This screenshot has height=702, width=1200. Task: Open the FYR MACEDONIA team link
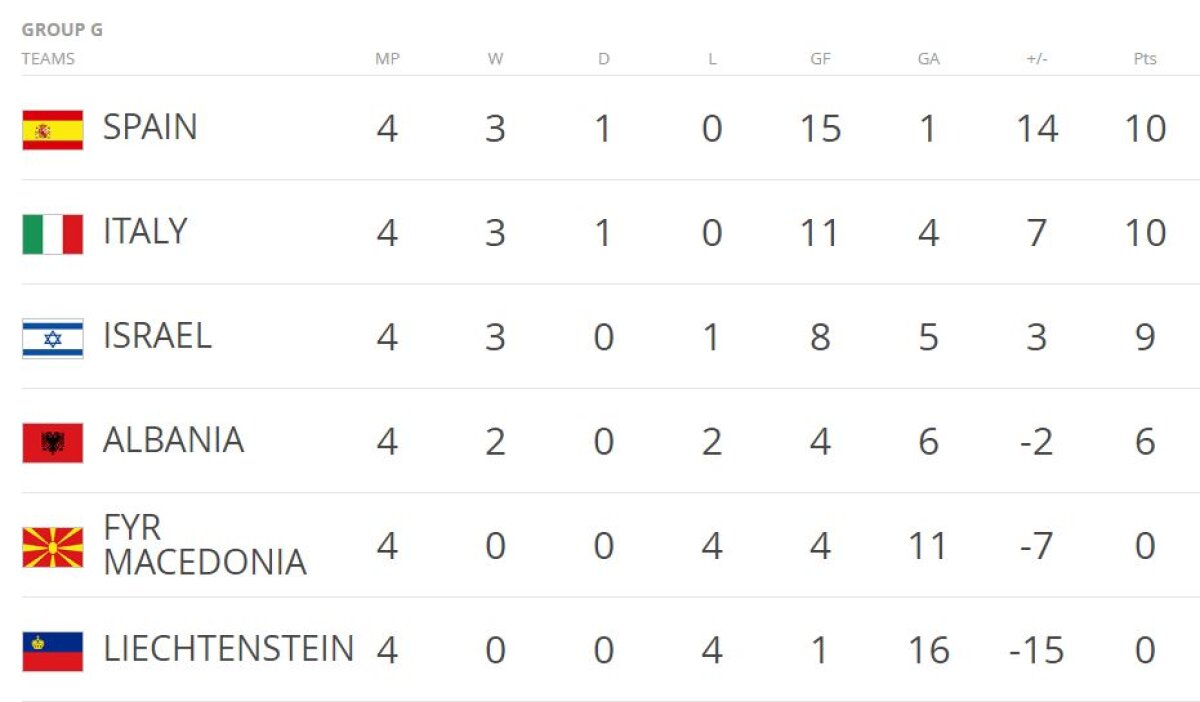(x=204, y=545)
